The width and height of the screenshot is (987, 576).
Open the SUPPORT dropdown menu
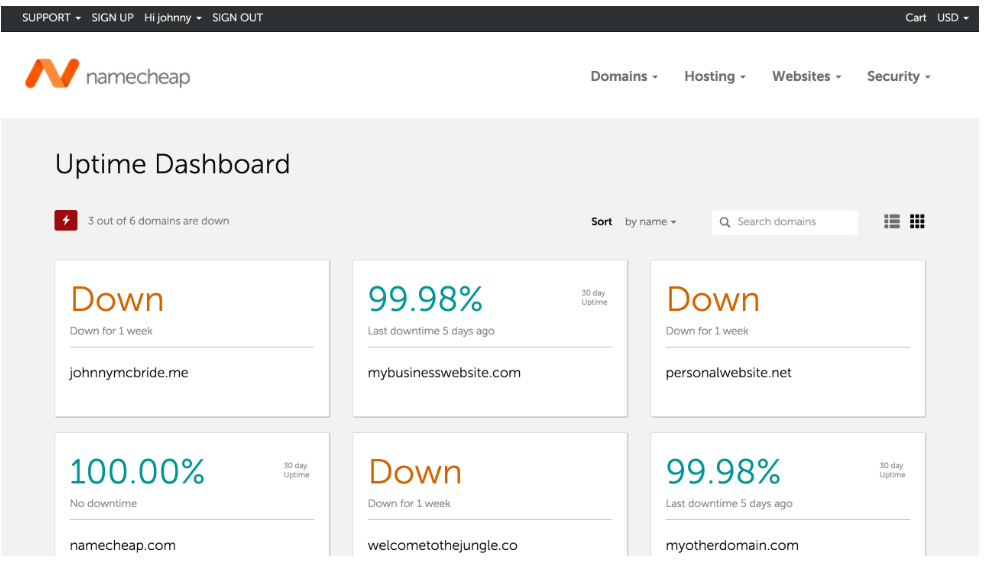pyautogui.click(x=51, y=17)
